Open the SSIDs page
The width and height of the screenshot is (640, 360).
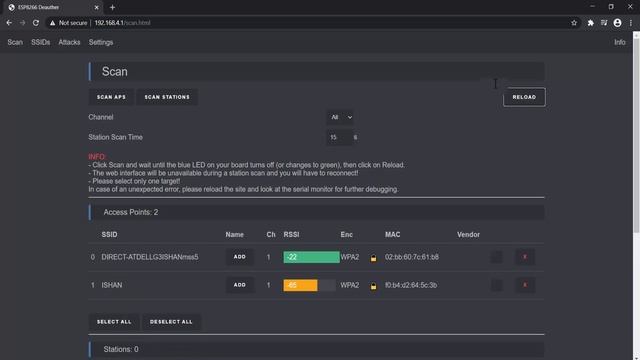[x=40, y=42]
